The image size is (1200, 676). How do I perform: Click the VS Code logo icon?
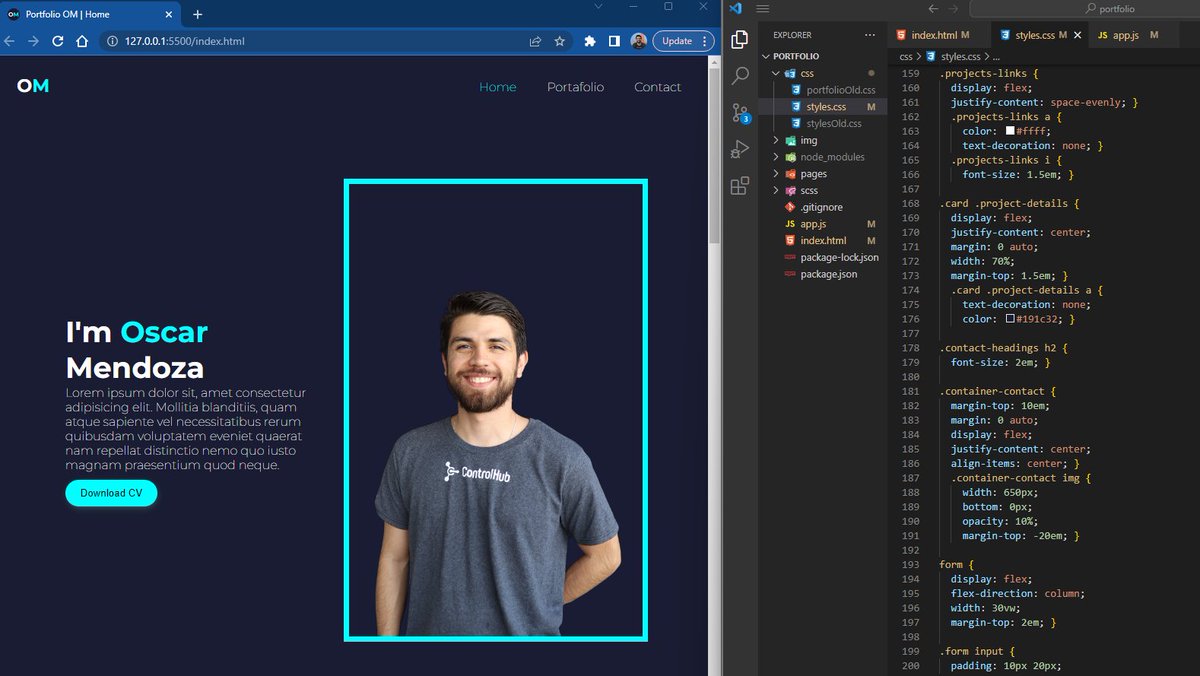click(735, 9)
